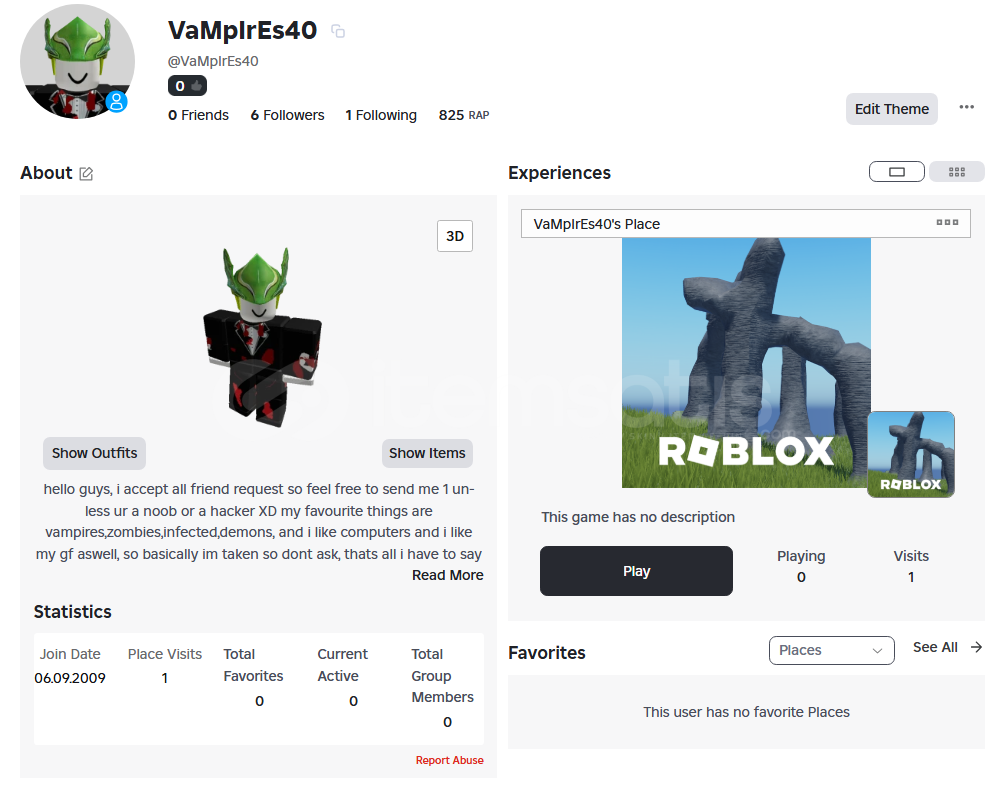Click Report Abuse link
The height and width of the screenshot is (801, 1007).
[x=450, y=761]
